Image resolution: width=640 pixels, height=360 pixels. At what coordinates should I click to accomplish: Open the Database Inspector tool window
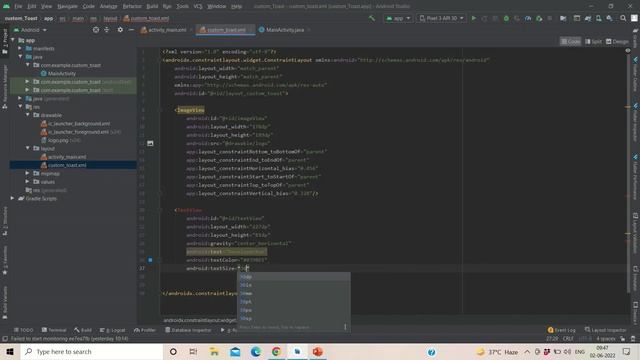coord(188,330)
